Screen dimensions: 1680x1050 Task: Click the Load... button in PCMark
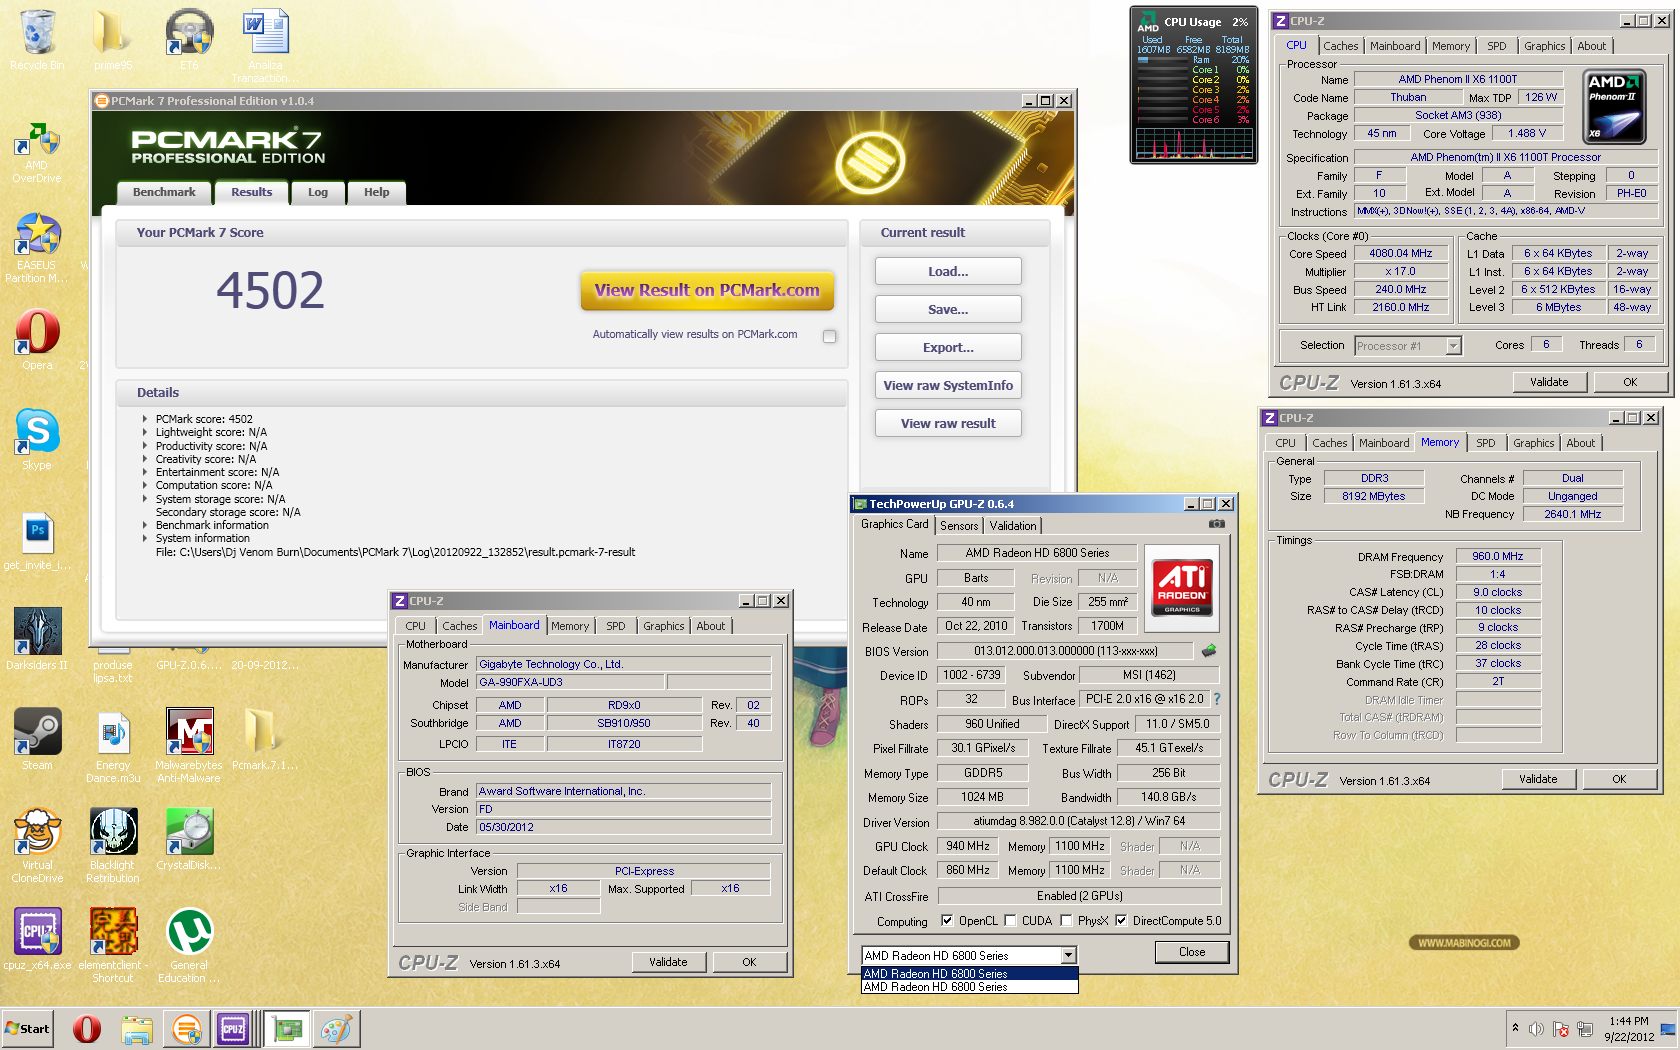point(948,271)
